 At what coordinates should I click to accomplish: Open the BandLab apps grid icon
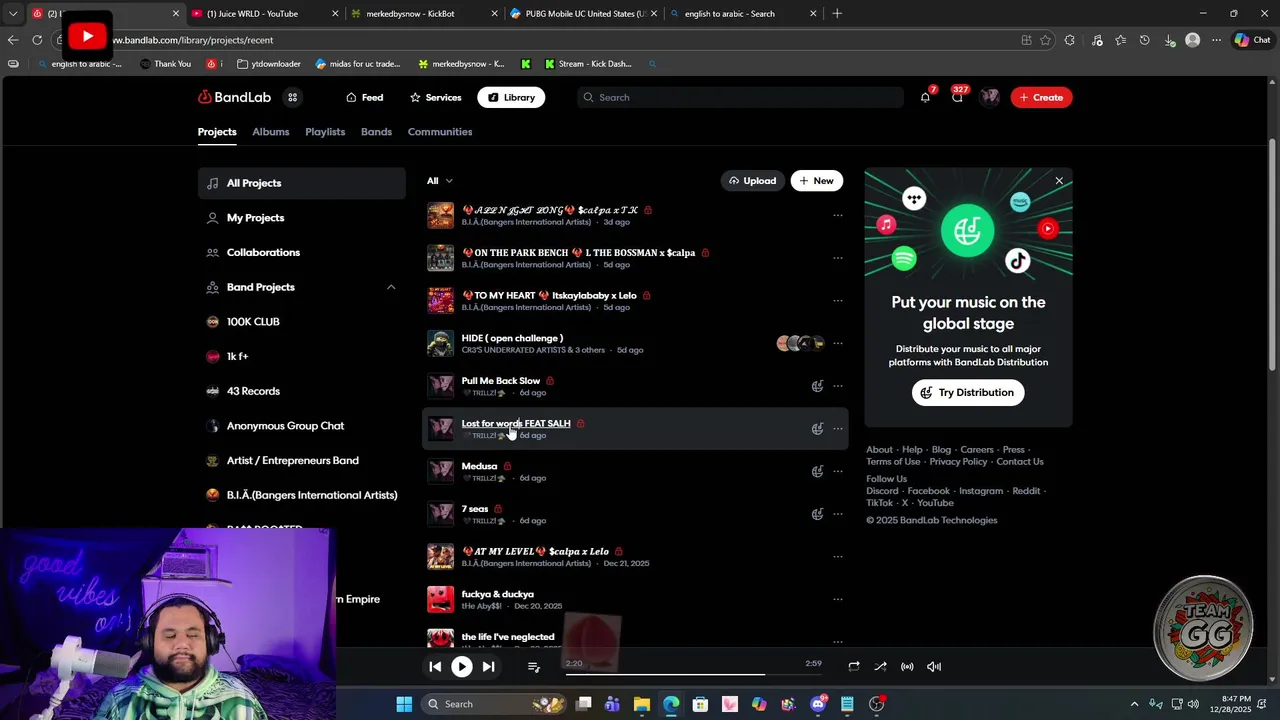pyautogui.click(x=292, y=97)
